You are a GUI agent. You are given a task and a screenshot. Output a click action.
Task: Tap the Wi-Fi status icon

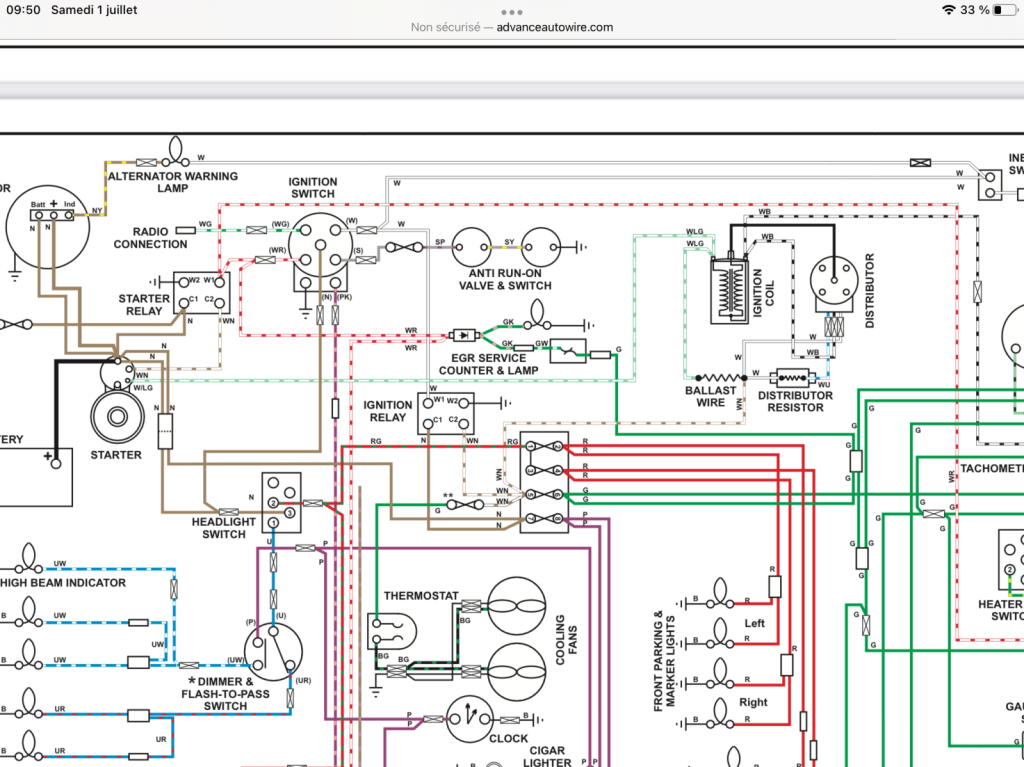[948, 10]
